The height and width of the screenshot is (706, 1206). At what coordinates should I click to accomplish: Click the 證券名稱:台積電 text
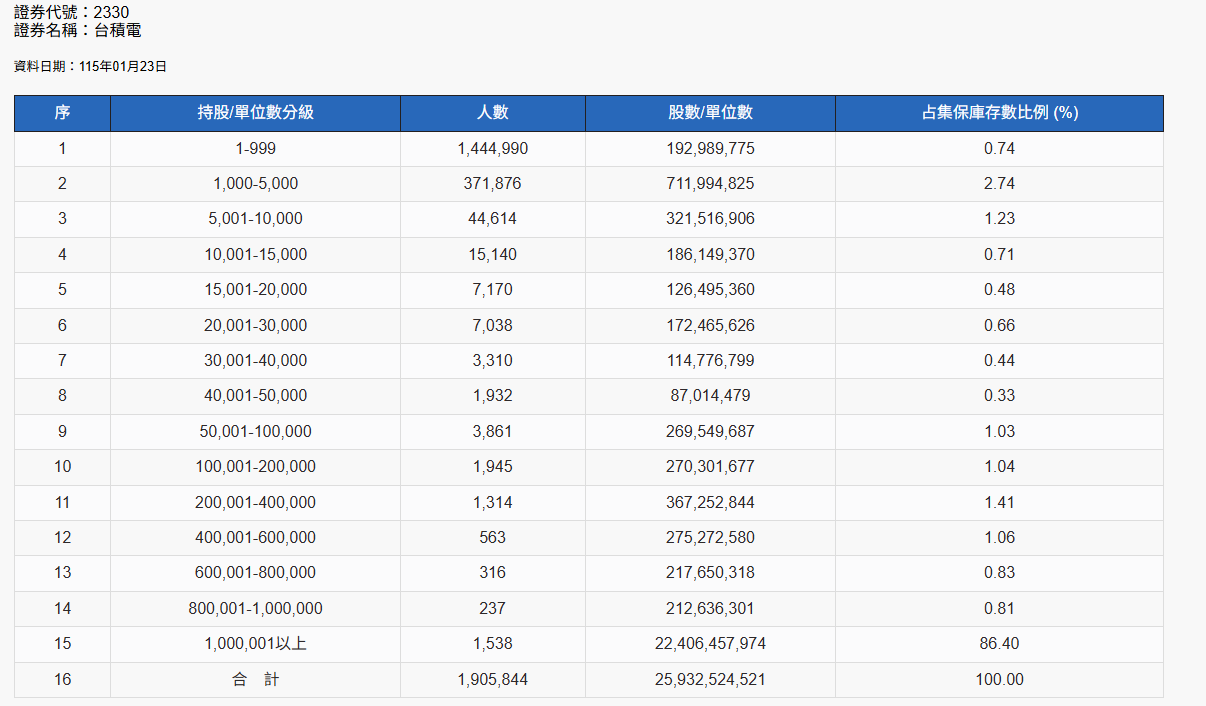click(78, 31)
